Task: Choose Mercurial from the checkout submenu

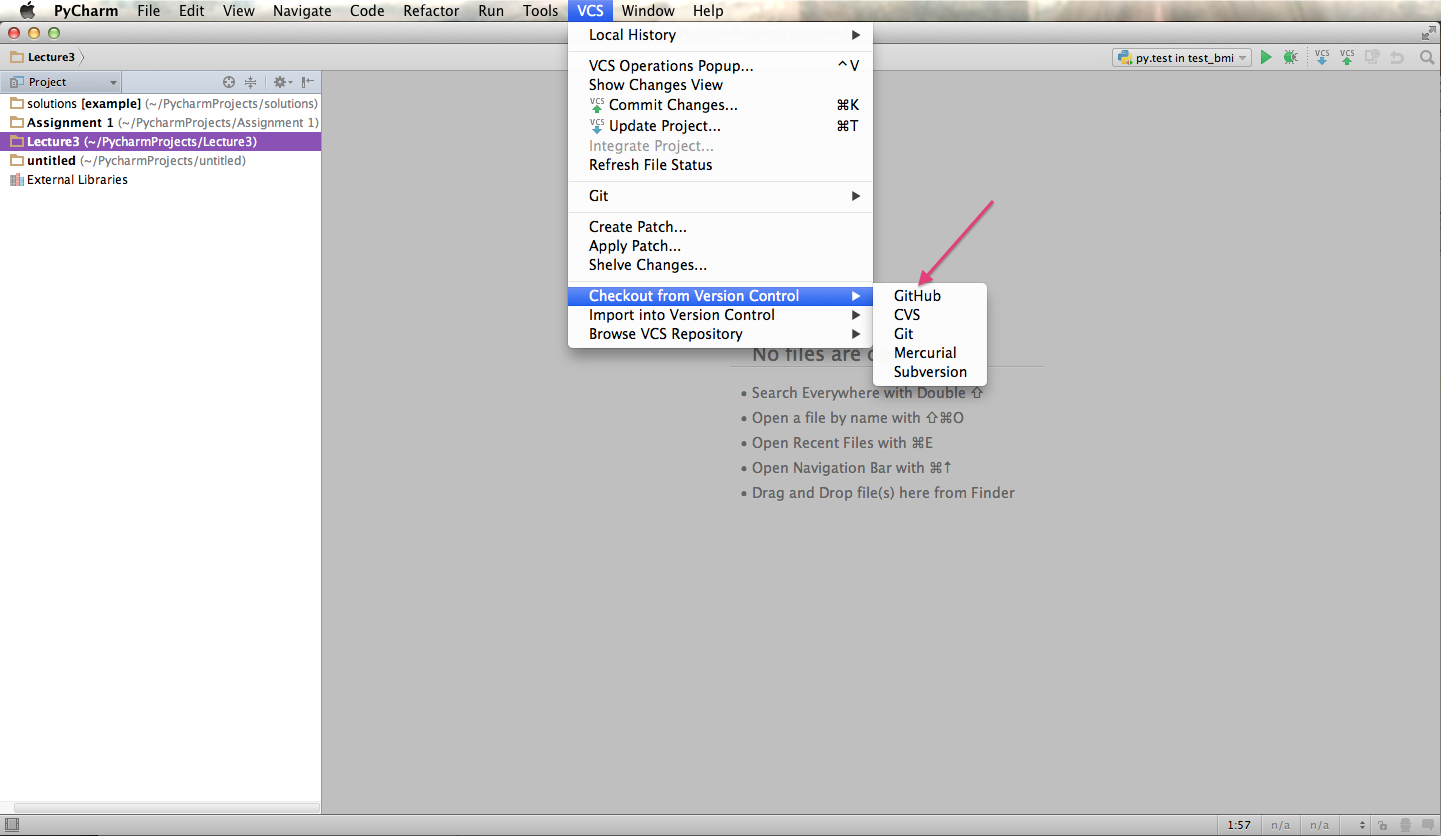Action: tap(930, 353)
